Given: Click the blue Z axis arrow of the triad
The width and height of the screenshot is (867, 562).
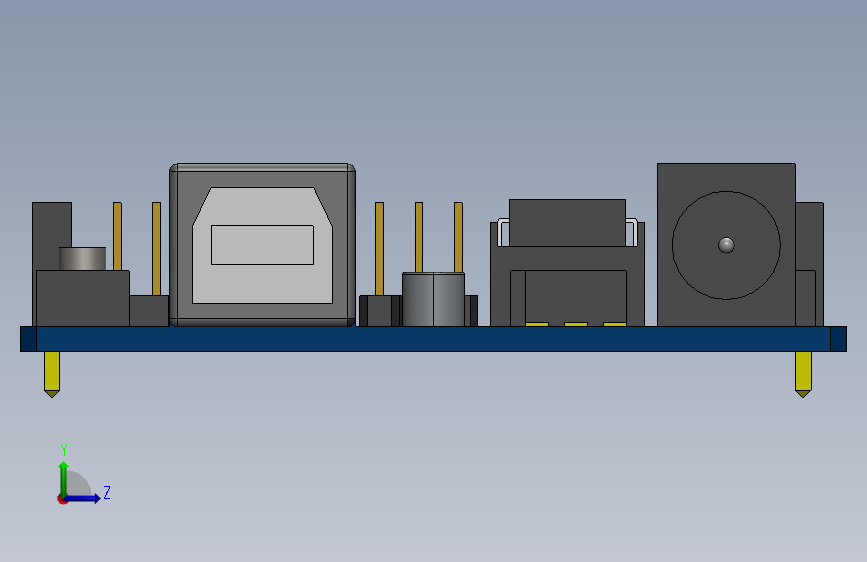Looking at the screenshot, I should click(x=83, y=498).
